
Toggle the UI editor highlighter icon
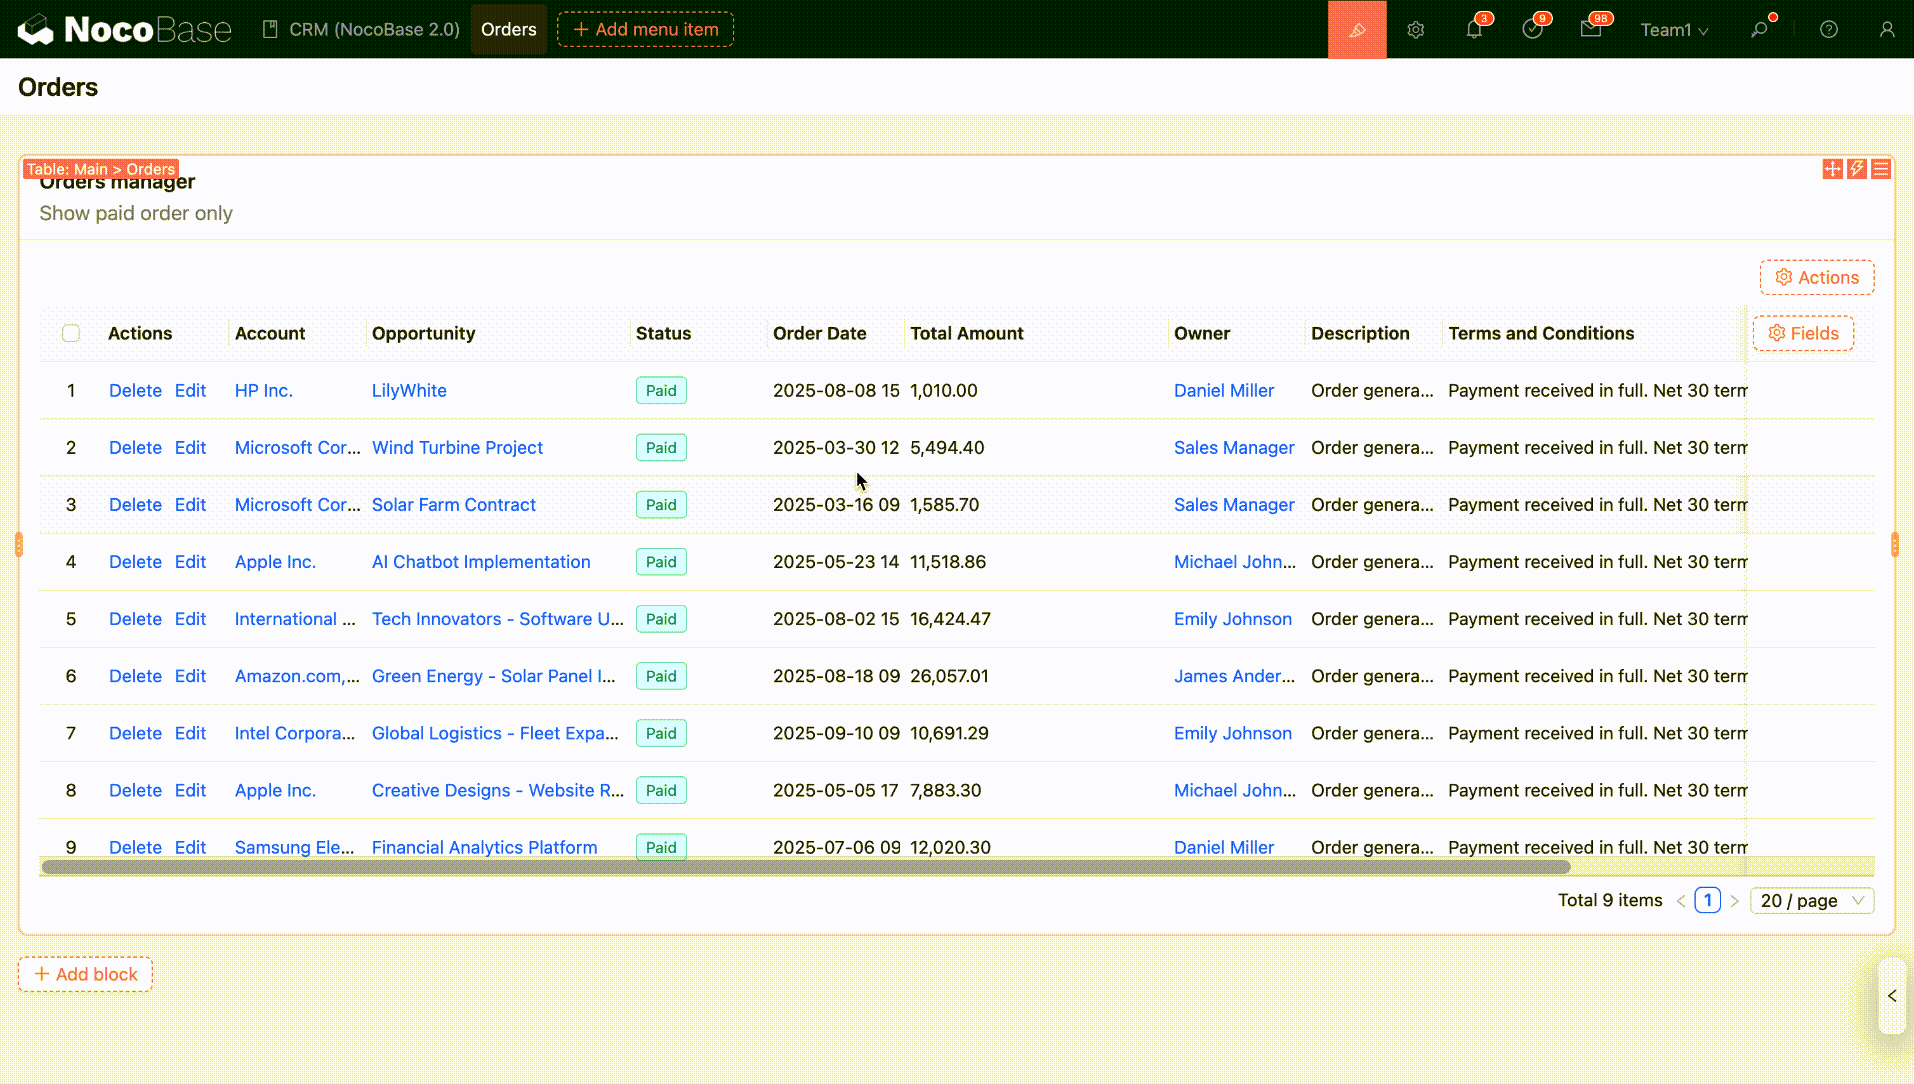1356,30
